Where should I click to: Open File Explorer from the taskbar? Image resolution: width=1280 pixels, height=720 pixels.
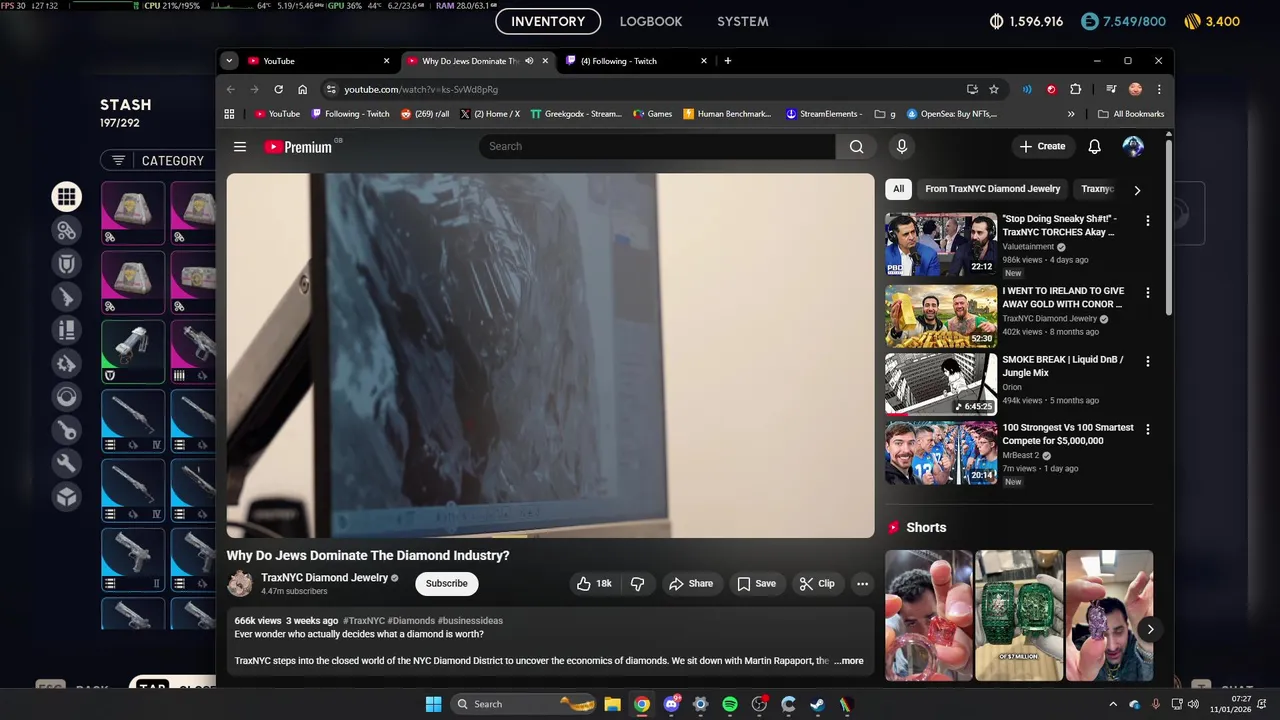click(x=612, y=704)
